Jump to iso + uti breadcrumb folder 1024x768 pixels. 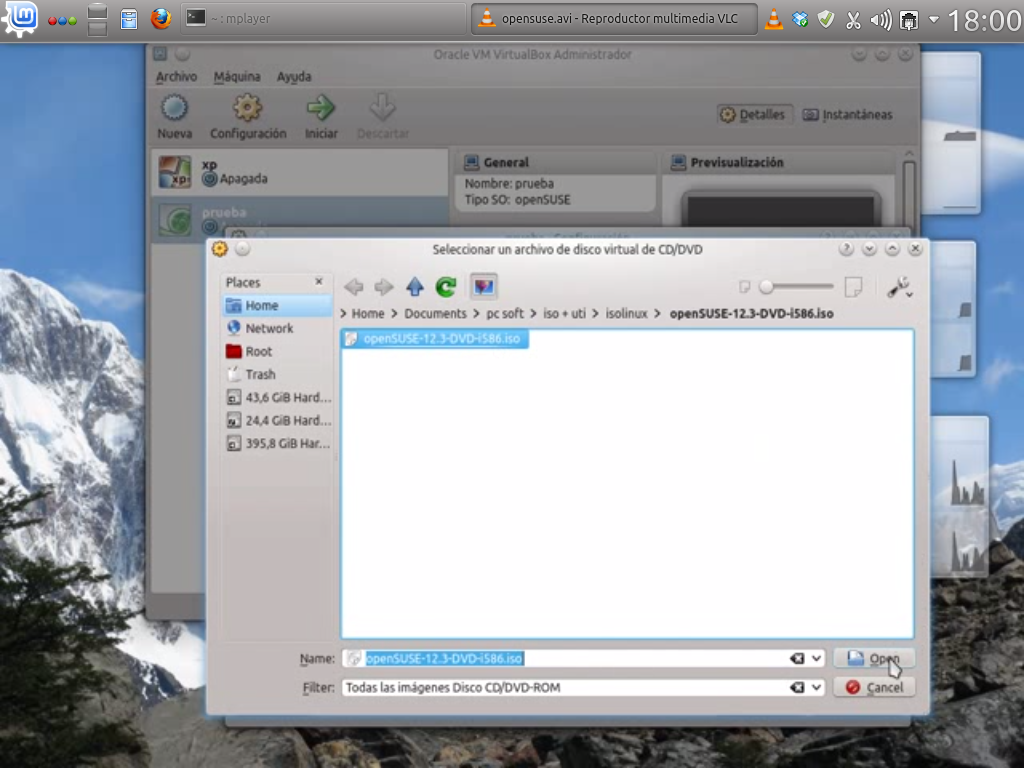564,313
